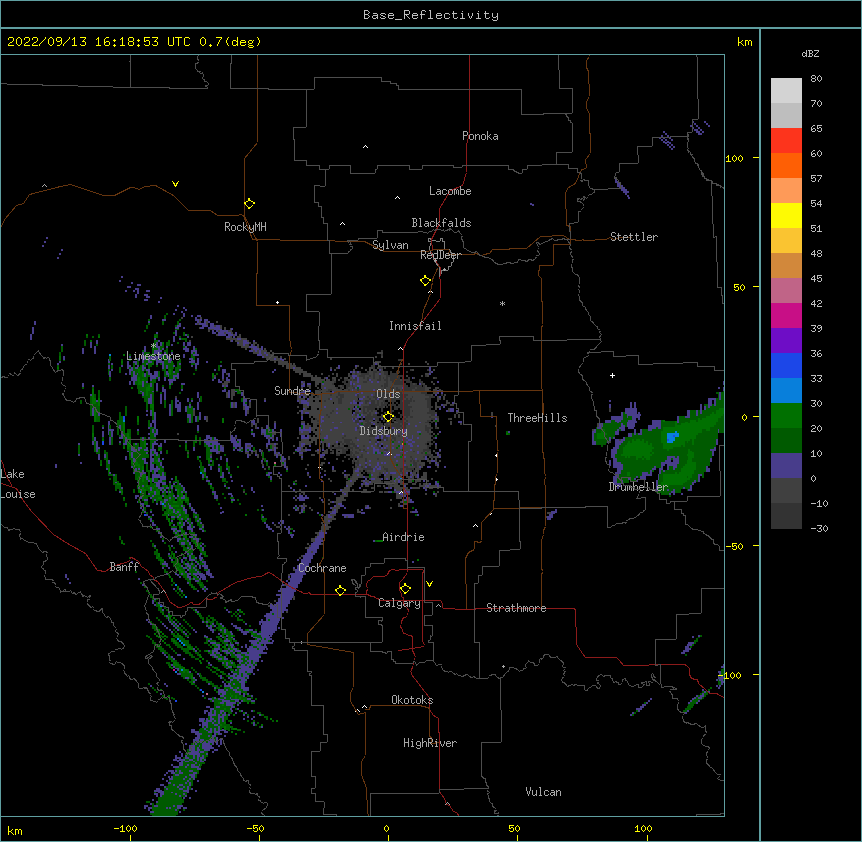Viewport: 862px width, 842px height.
Task: Click the 50 tick on the bottom axis
Action: click(515, 828)
